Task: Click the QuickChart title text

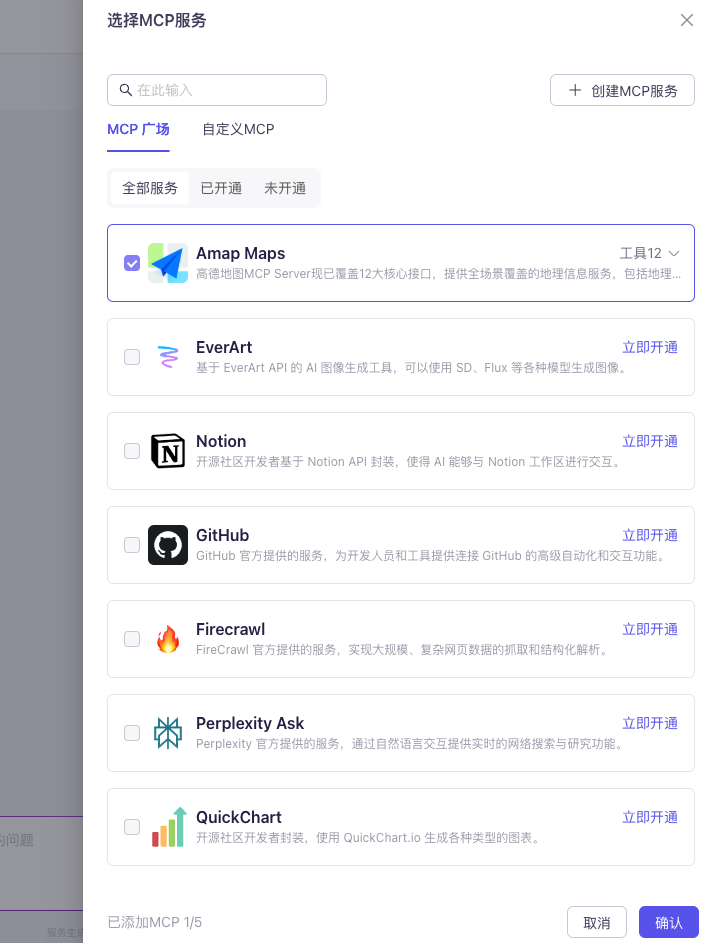Action: [239, 817]
